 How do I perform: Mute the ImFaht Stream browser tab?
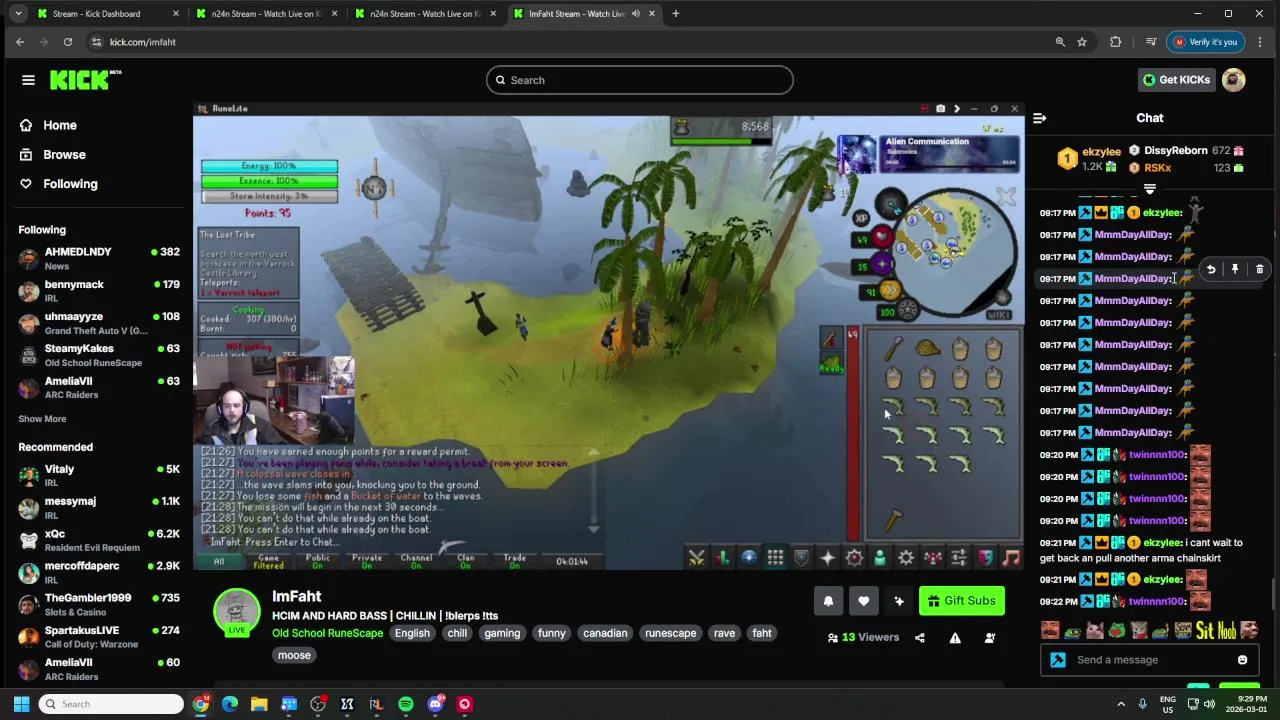click(x=636, y=14)
